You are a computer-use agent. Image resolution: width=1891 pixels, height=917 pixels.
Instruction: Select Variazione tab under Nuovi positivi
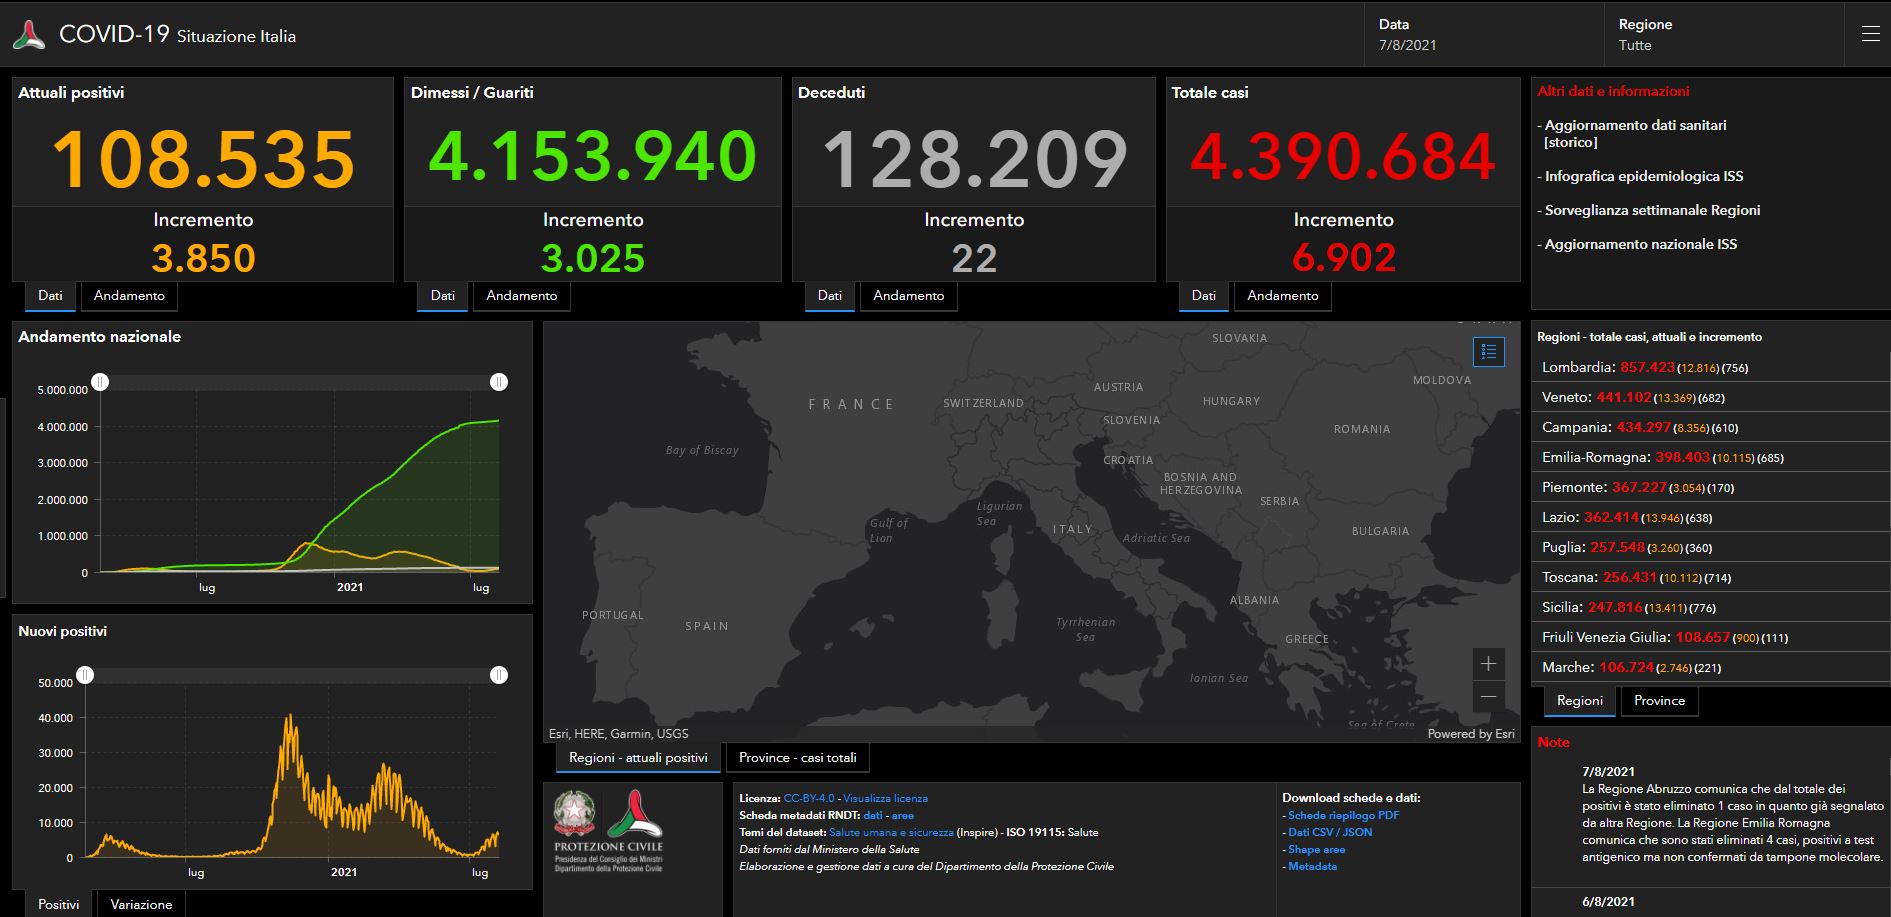coord(141,904)
